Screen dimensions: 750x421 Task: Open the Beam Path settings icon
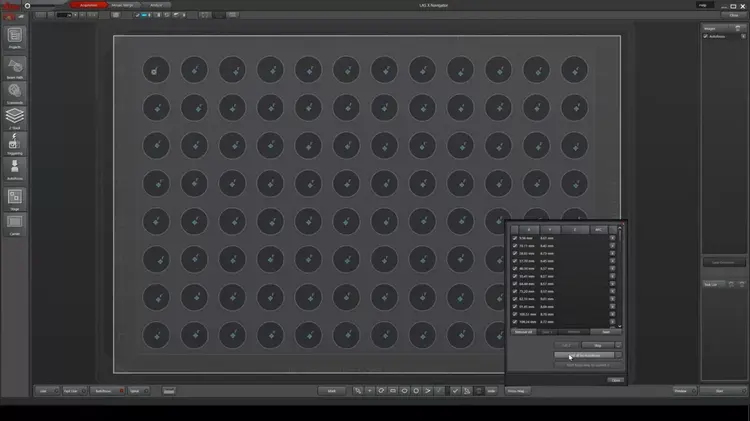pyautogui.click(x=15, y=64)
